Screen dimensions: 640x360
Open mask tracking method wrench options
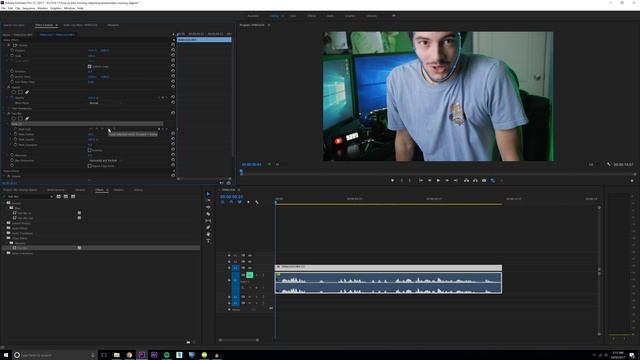114,129
